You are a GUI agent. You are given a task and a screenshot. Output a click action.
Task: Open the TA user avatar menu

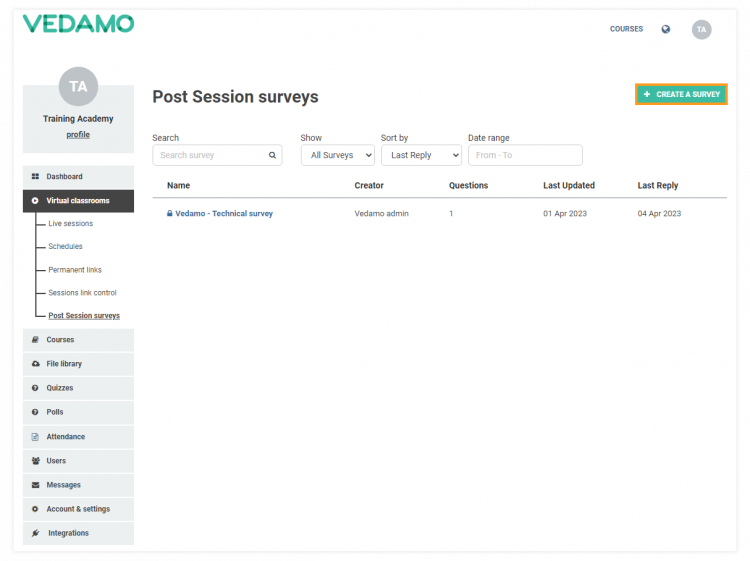[702, 30]
